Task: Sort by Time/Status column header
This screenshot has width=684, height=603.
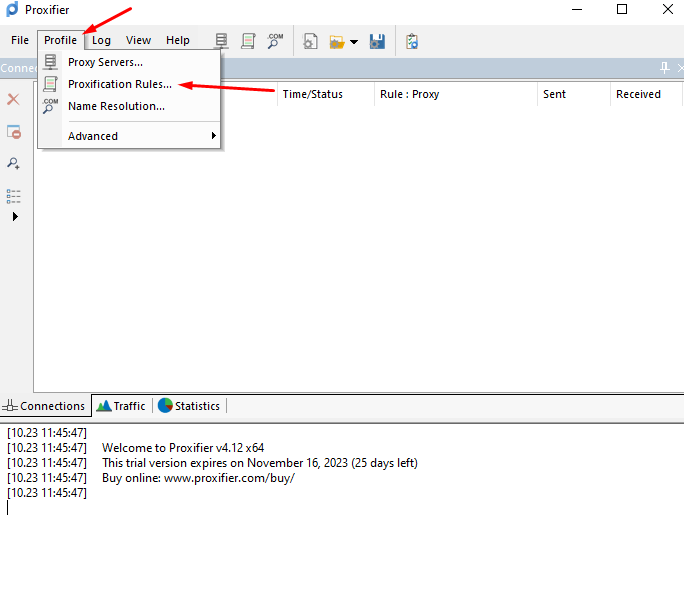Action: tap(325, 94)
